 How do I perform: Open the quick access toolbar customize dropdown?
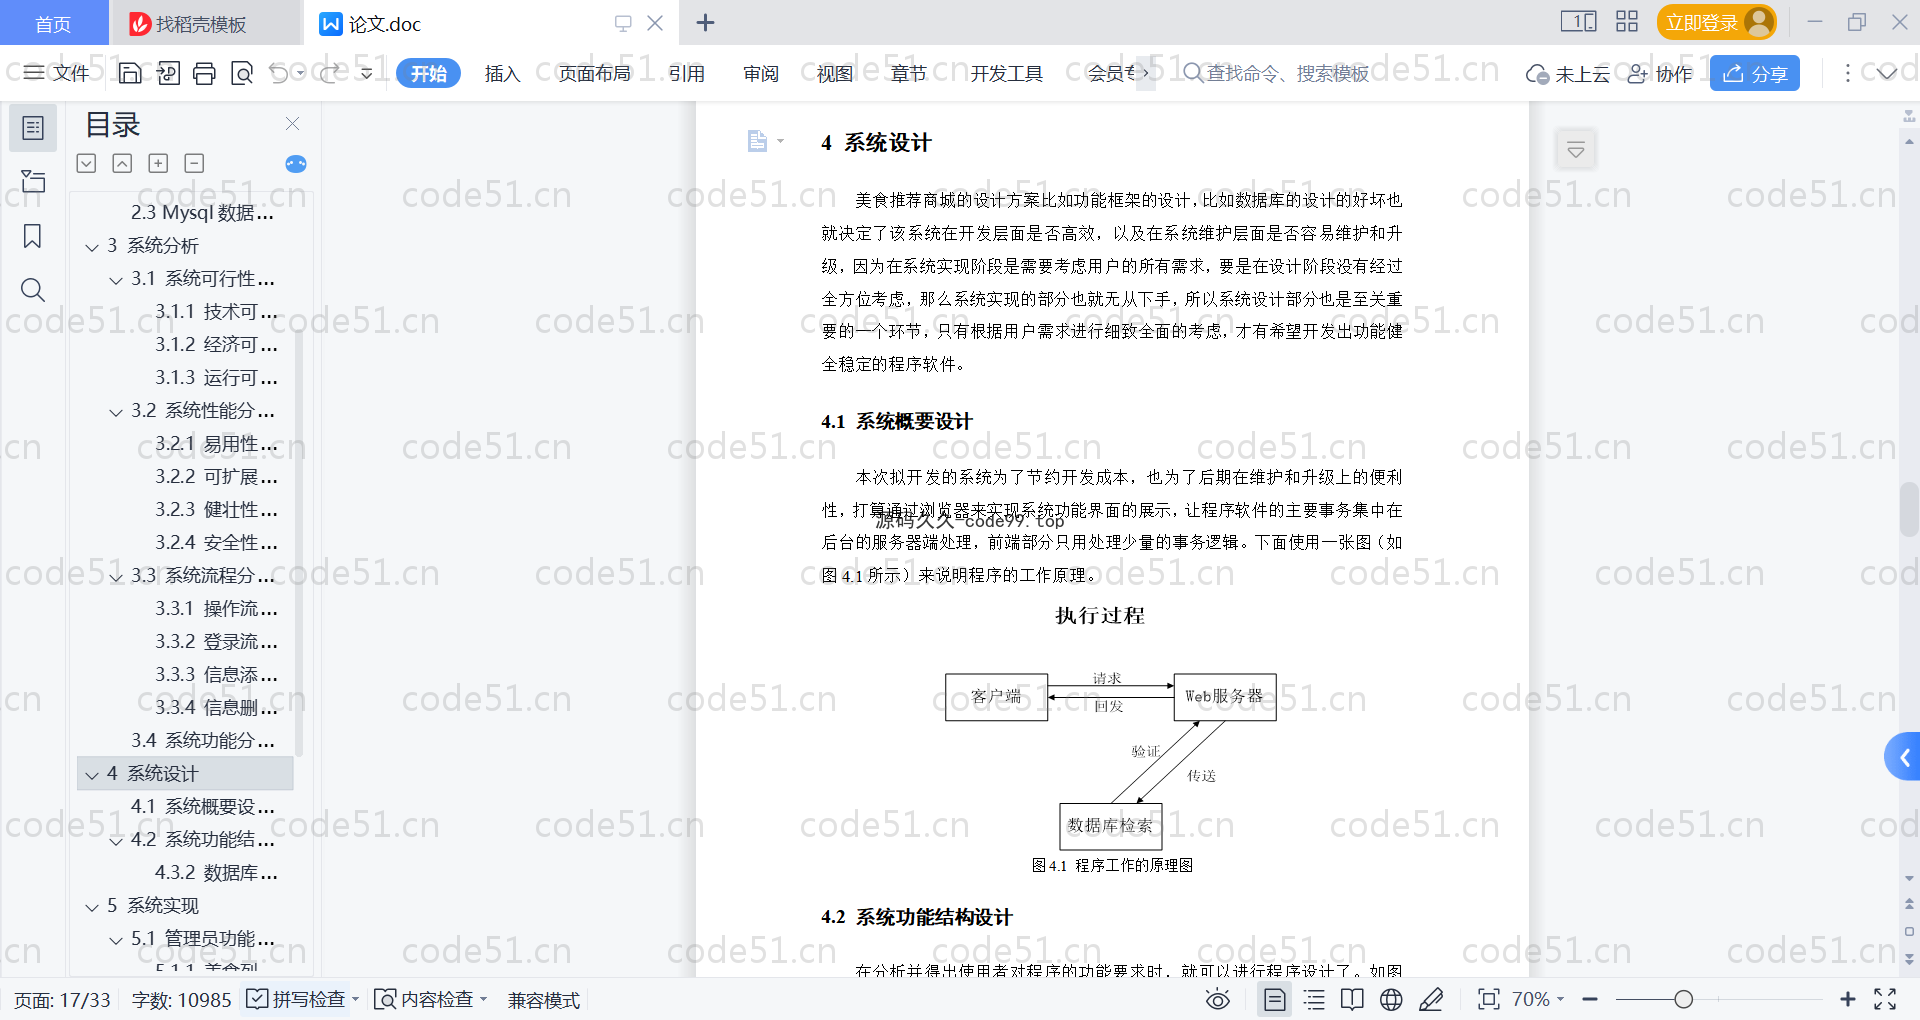(367, 73)
